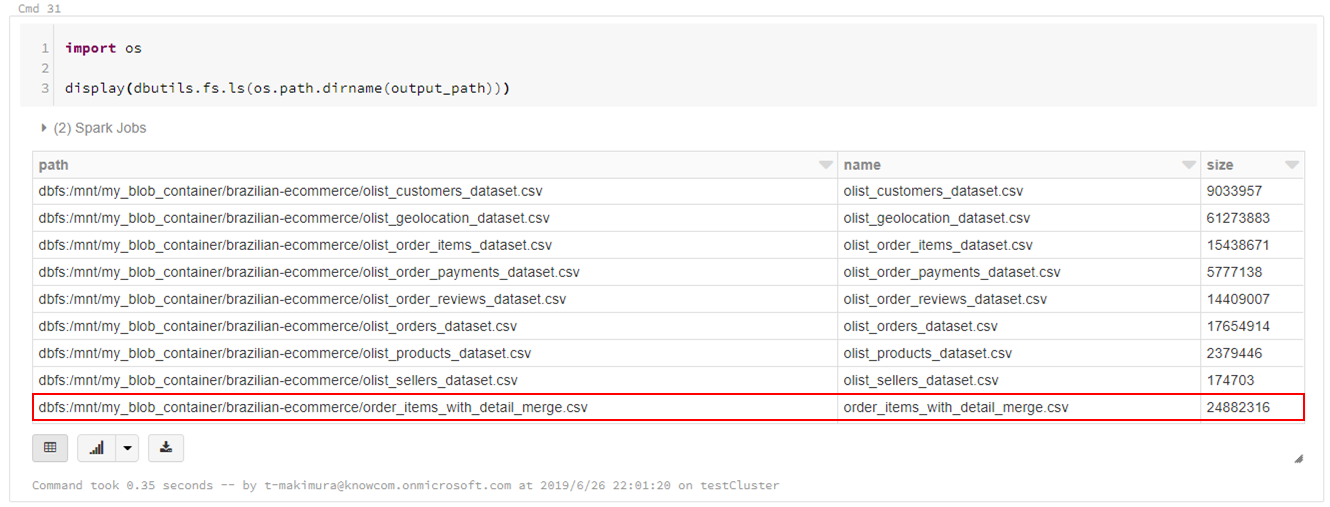The height and width of the screenshot is (507, 1330).
Task: Click the path column header
Action: pos(54,165)
